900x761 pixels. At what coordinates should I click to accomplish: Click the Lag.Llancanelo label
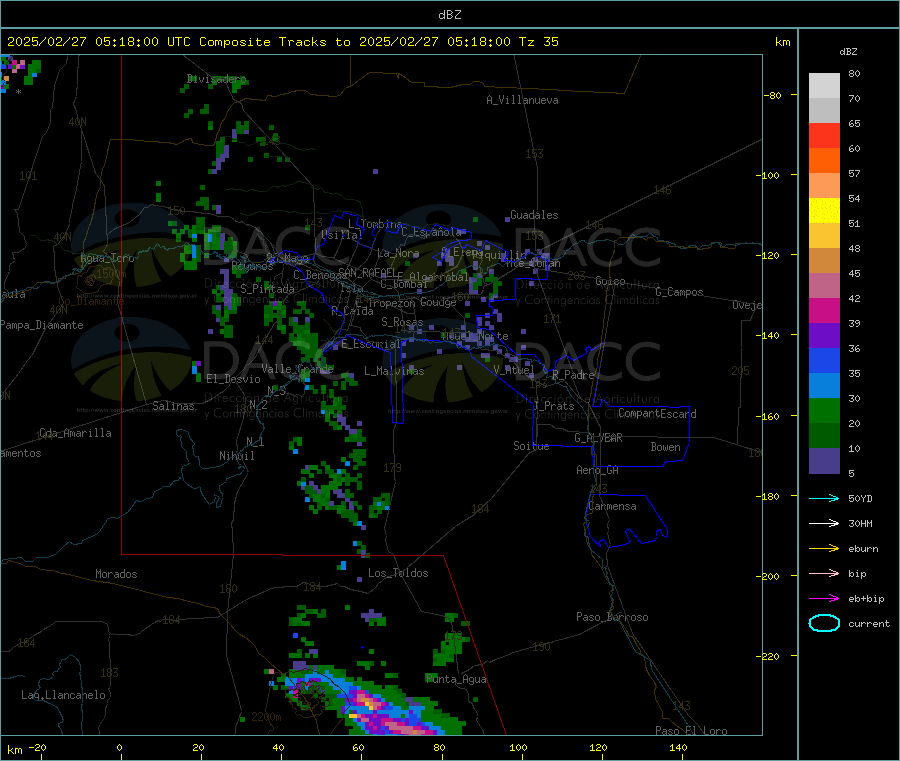tap(63, 695)
